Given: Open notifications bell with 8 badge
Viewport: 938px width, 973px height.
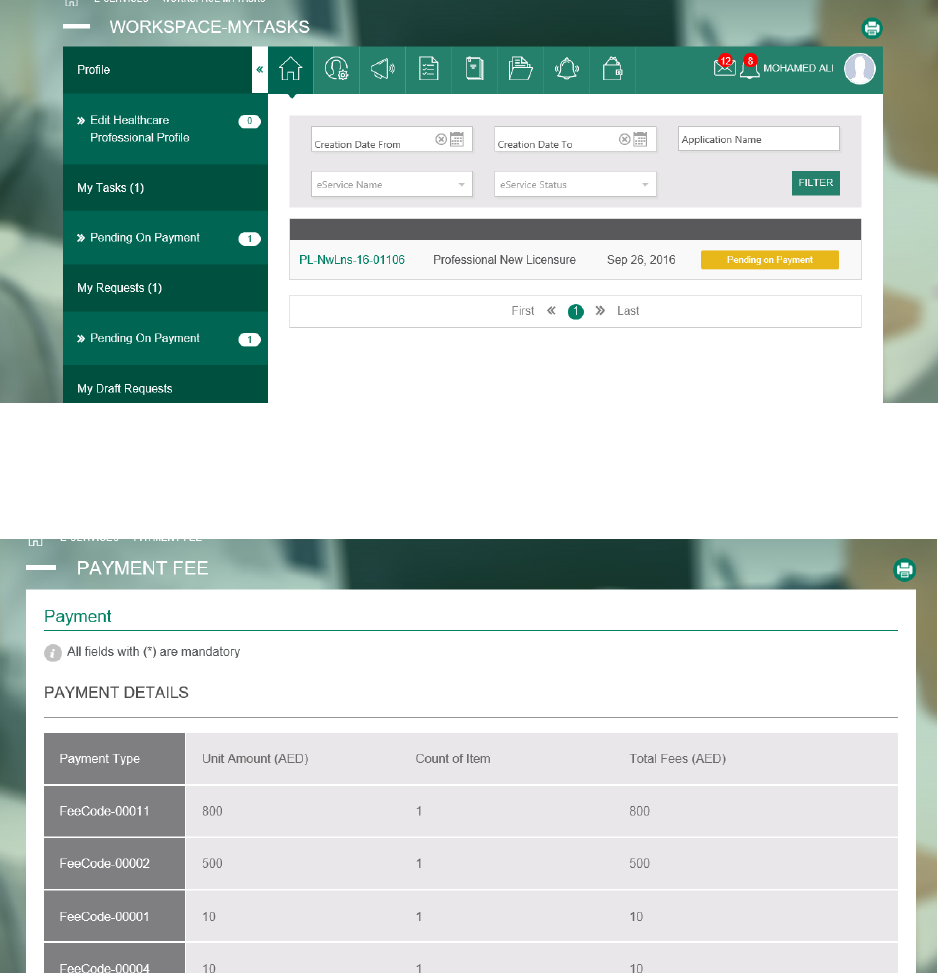Looking at the screenshot, I should [x=749, y=67].
